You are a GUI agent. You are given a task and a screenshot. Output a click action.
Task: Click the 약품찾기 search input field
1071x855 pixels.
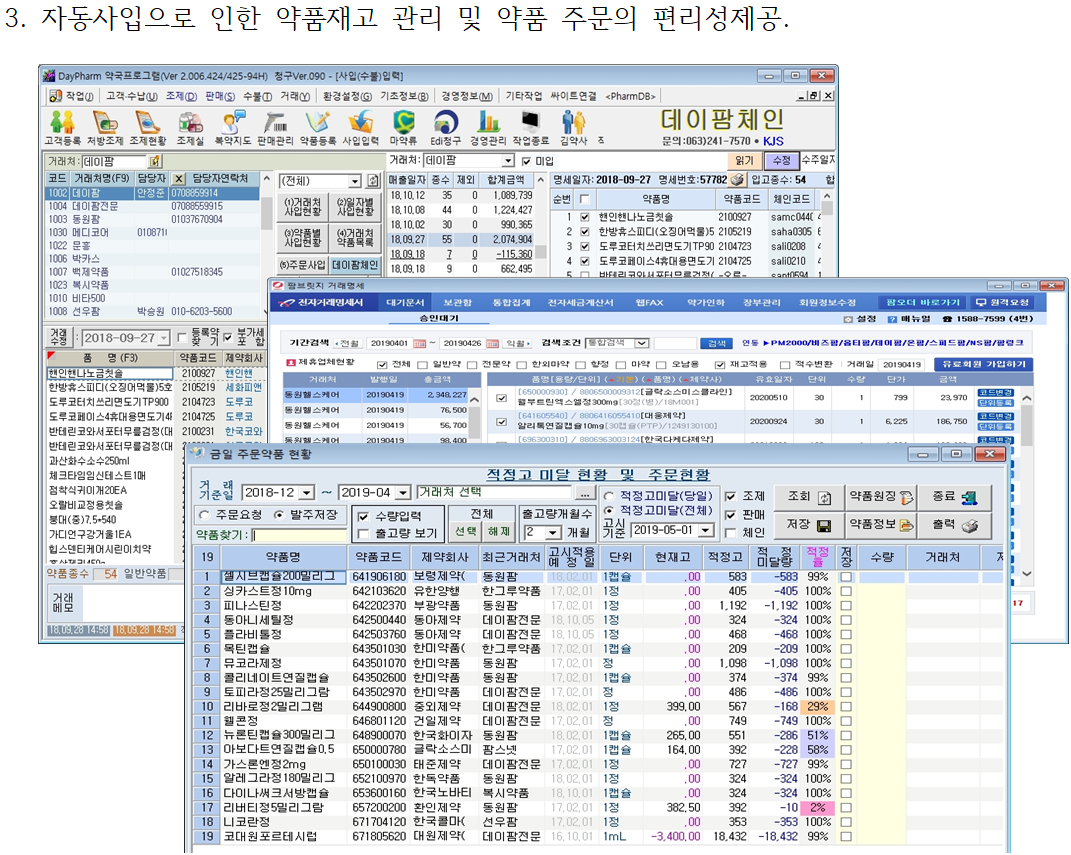click(299, 535)
